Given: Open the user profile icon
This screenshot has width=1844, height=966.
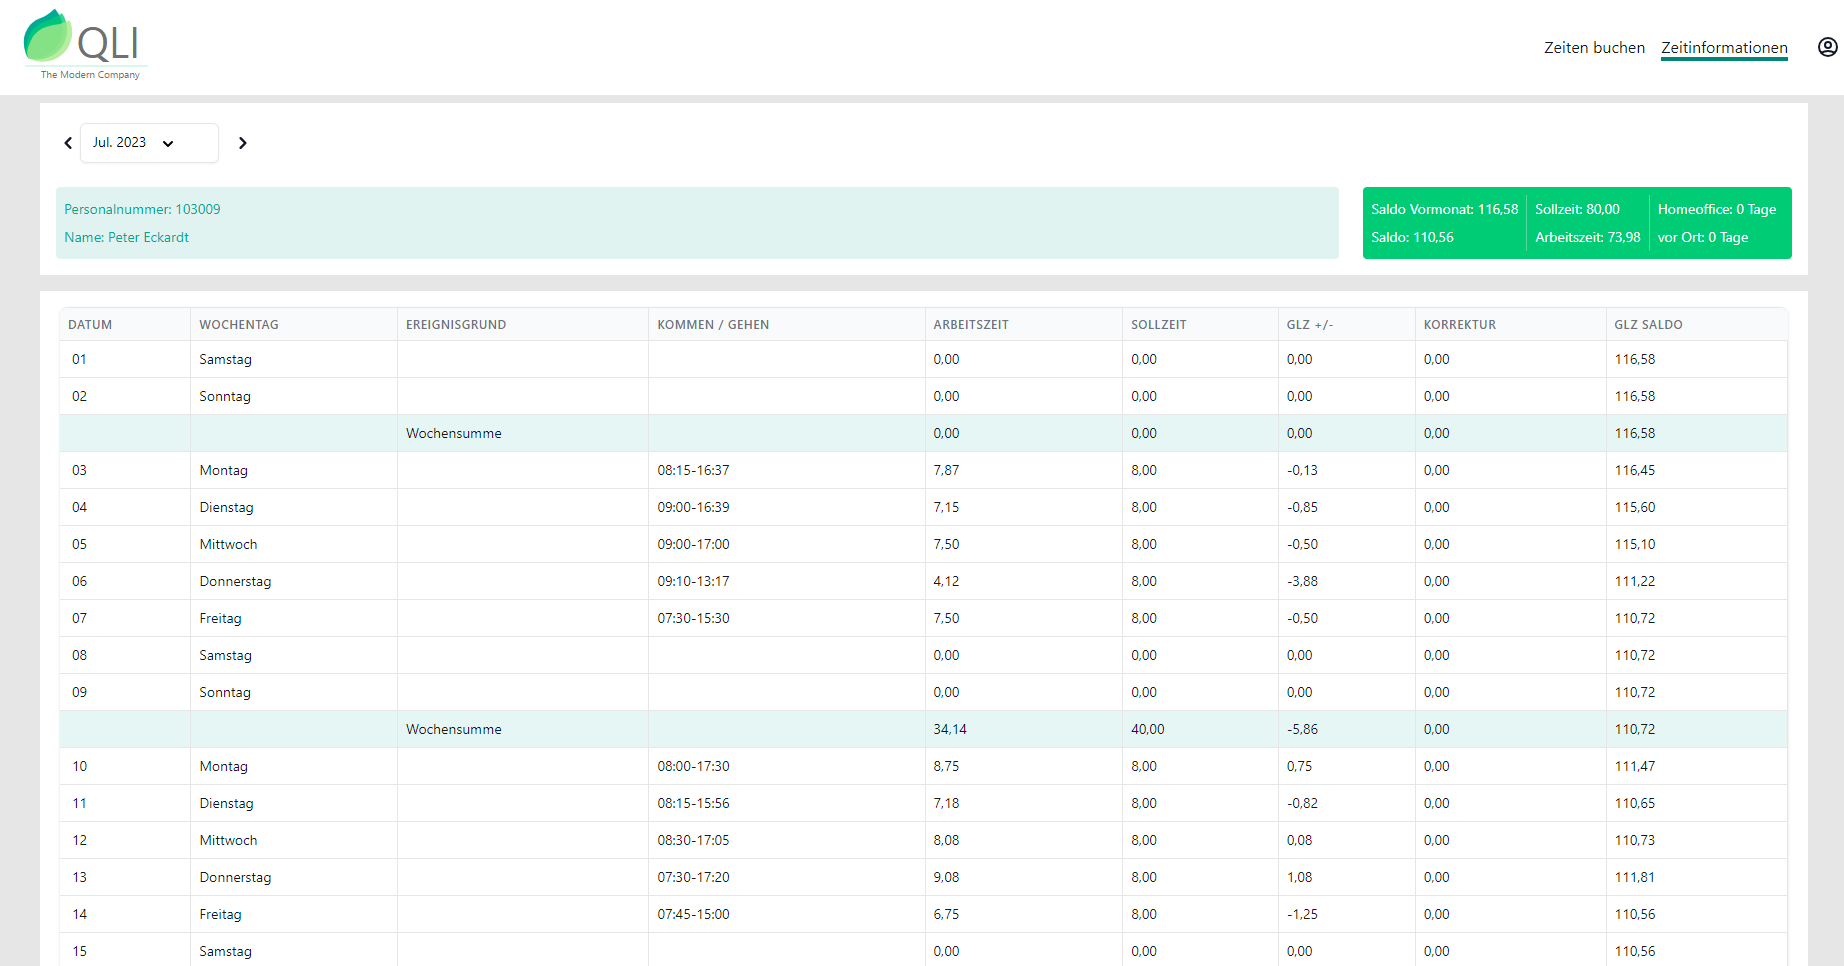Looking at the screenshot, I should click(1827, 47).
